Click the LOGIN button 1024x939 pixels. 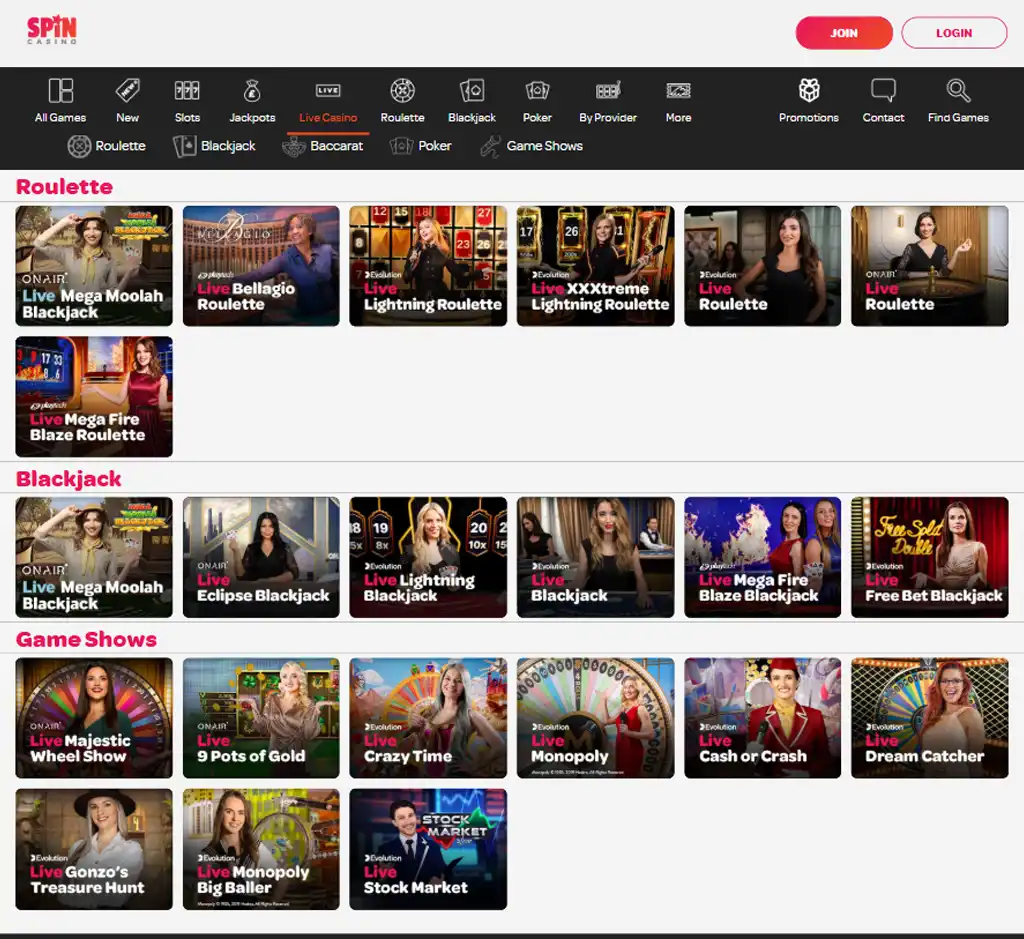(x=954, y=33)
